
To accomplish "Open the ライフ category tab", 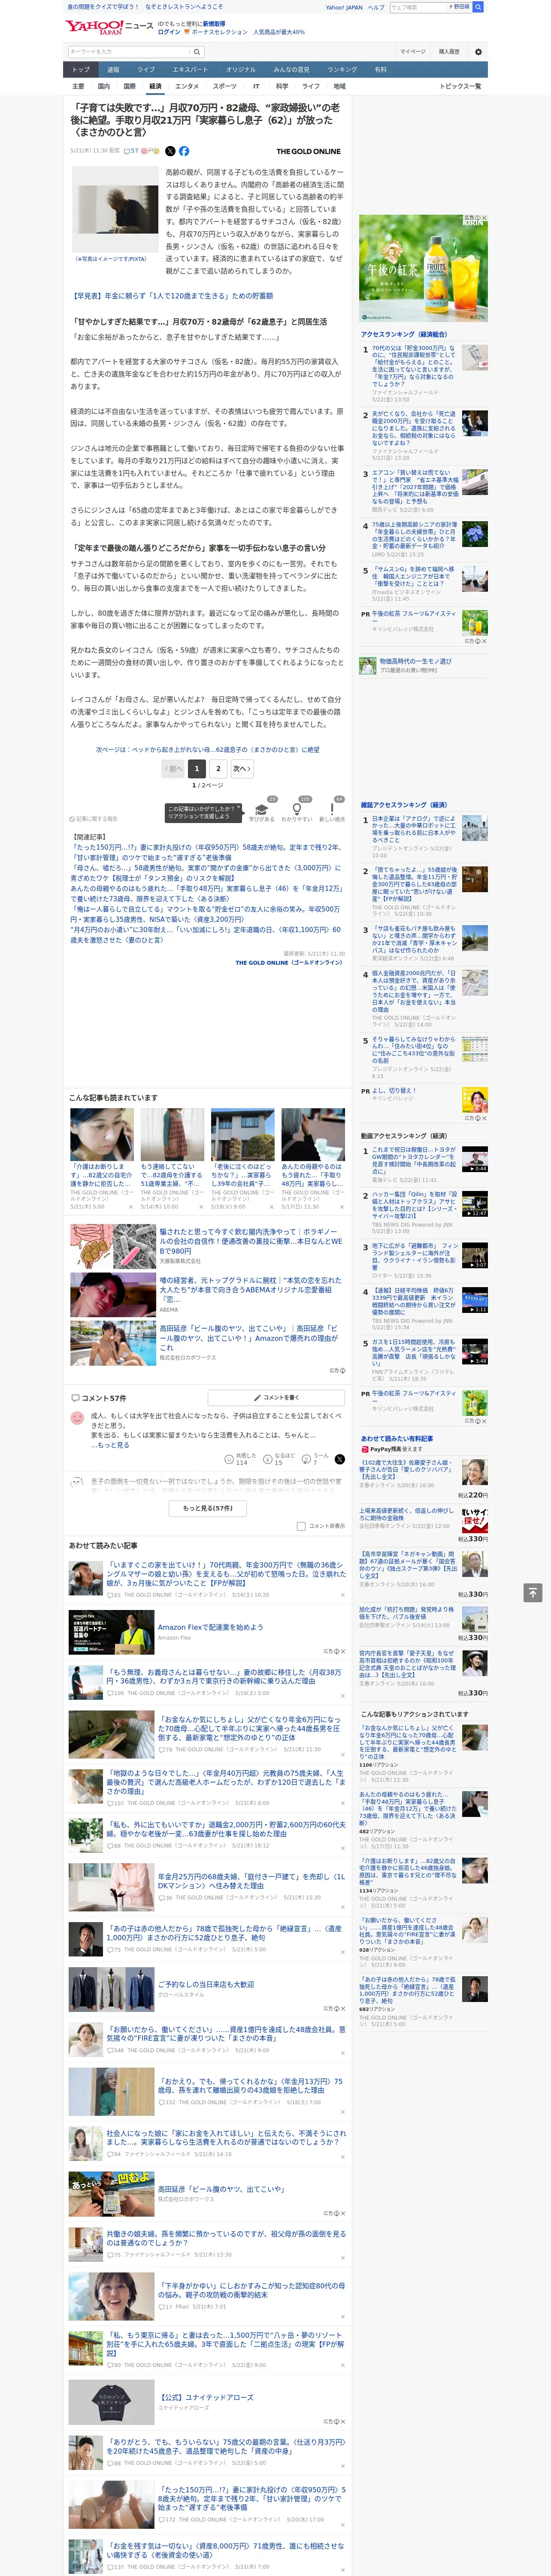I will (311, 86).
